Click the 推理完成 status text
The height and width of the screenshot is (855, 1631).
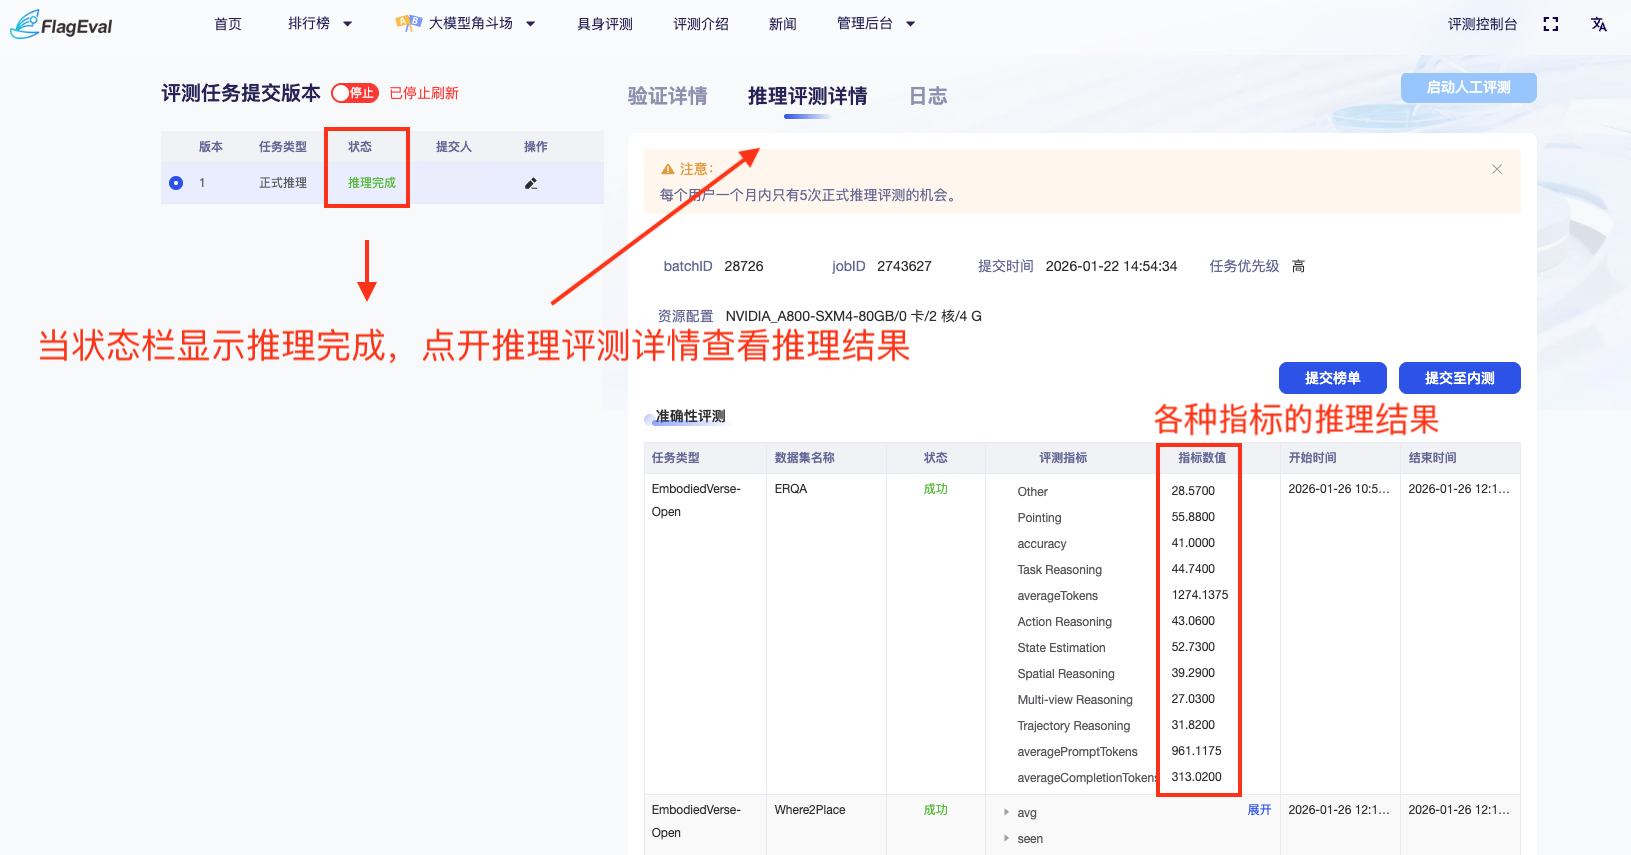[372, 183]
